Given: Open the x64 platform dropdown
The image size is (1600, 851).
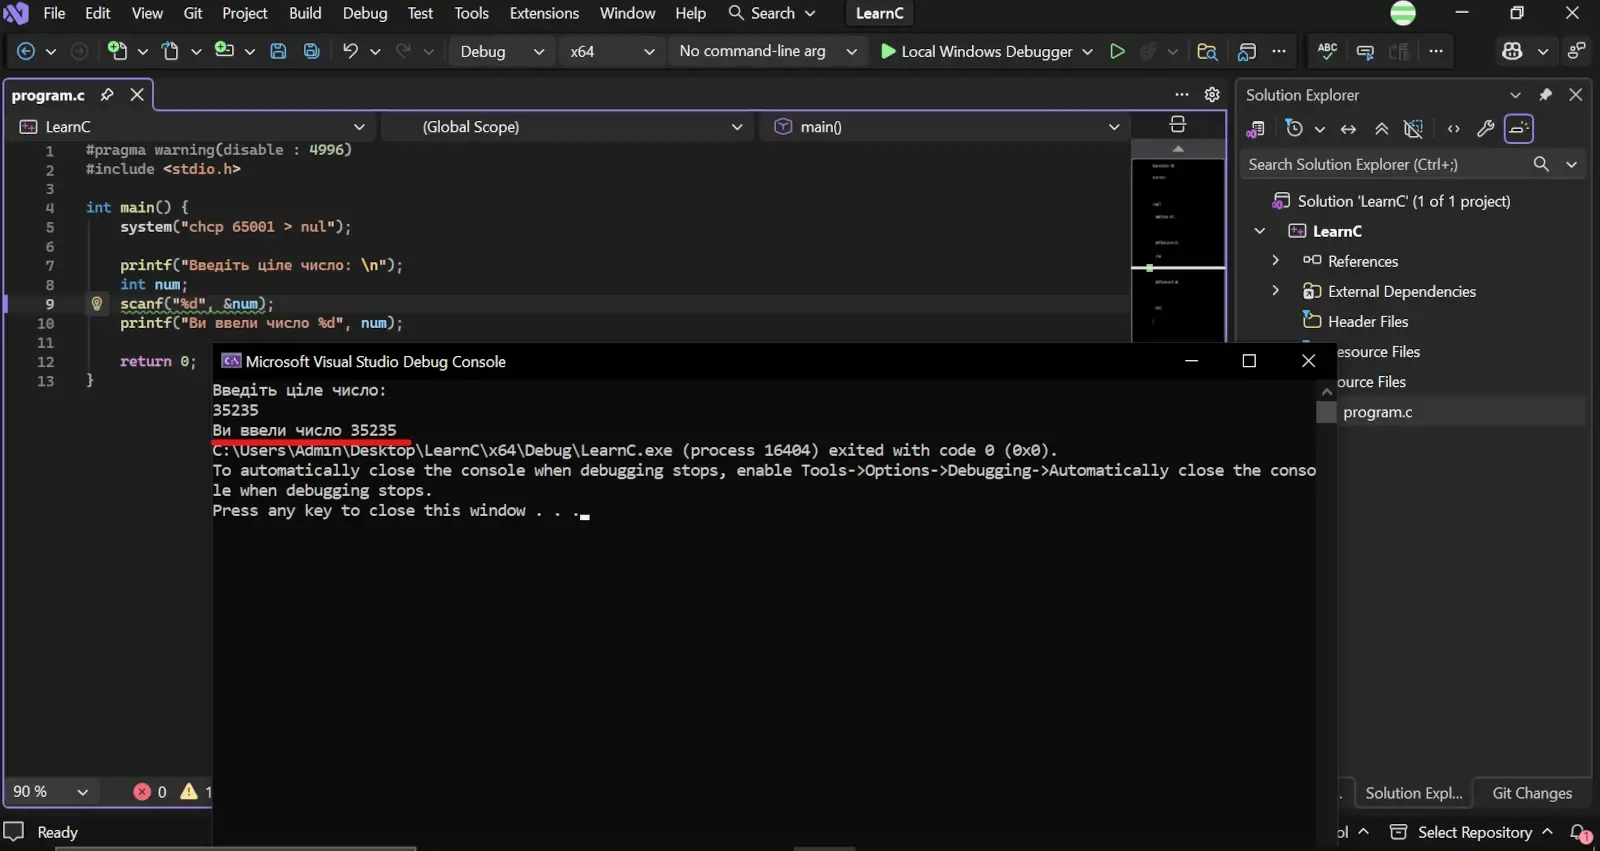Looking at the screenshot, I should (611, 51).
